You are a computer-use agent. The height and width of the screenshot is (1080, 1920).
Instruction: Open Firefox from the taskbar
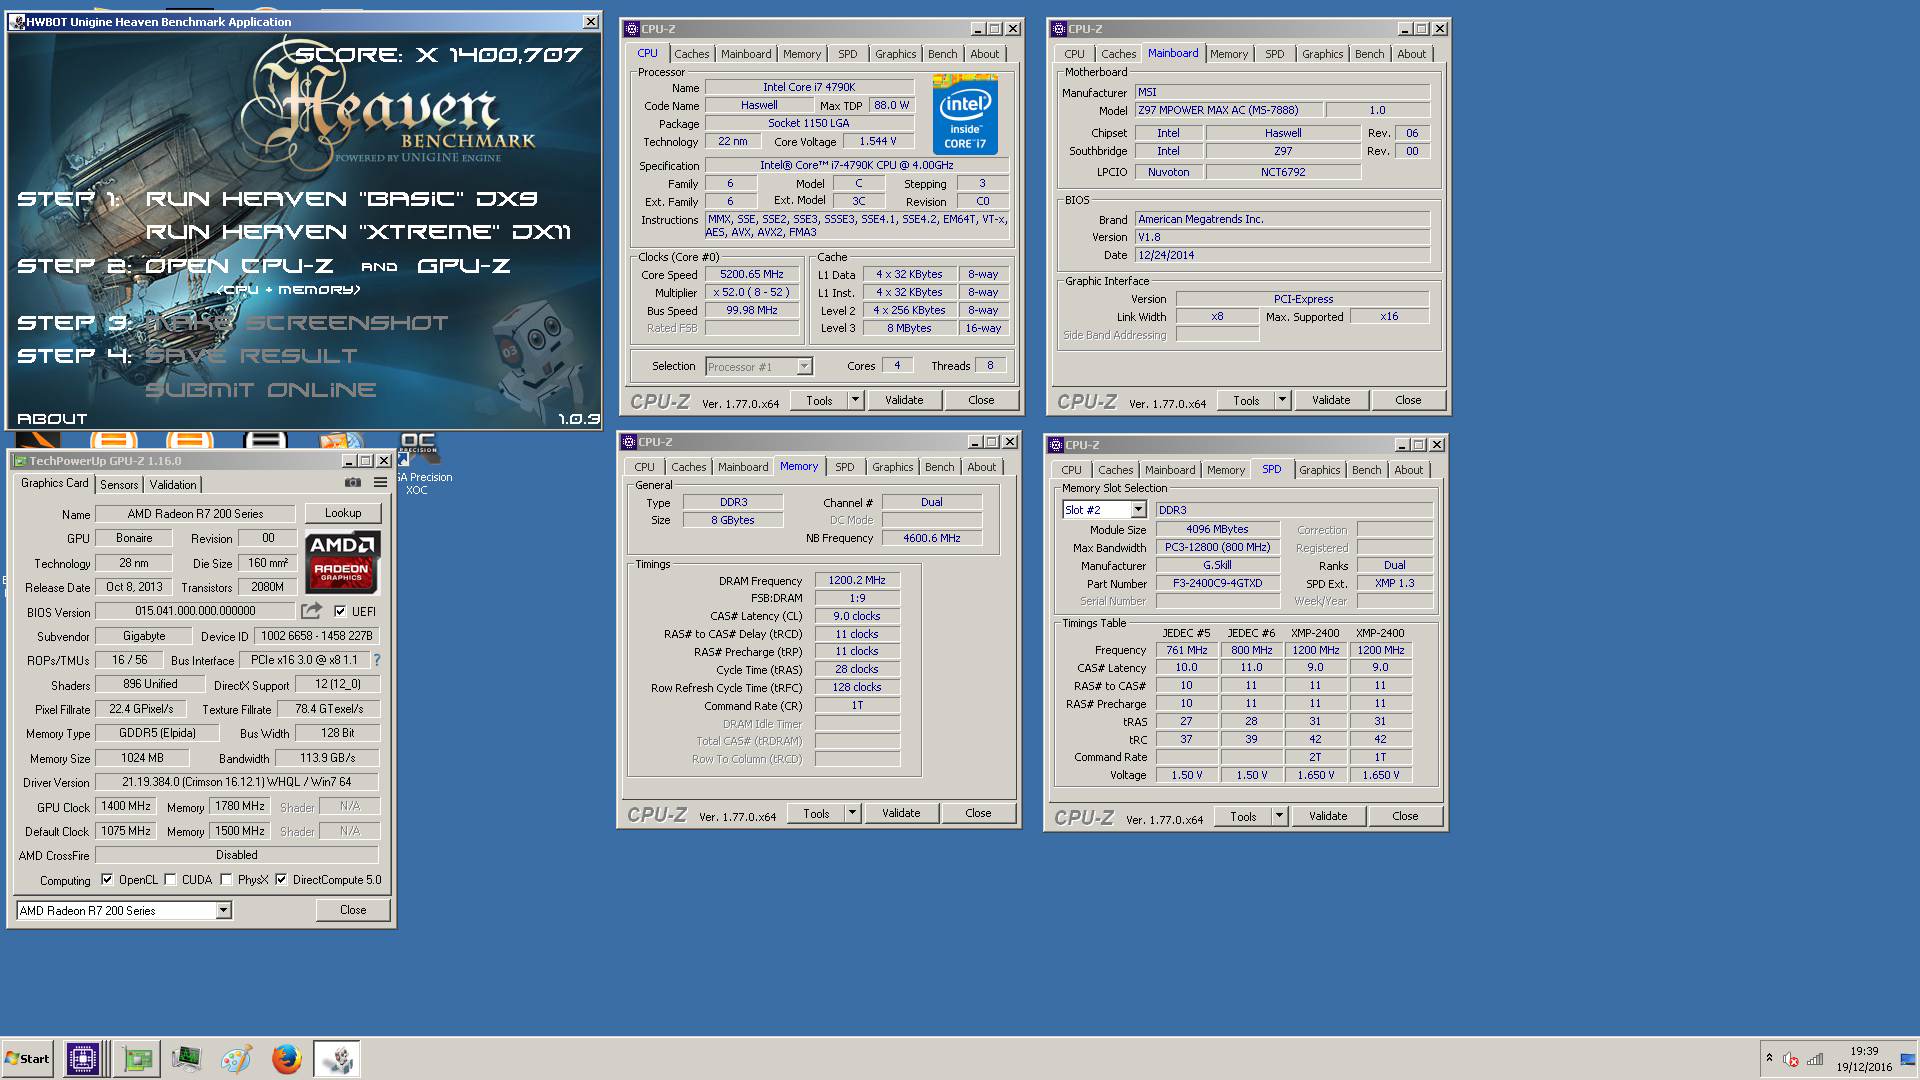(x=286, y=1059)
